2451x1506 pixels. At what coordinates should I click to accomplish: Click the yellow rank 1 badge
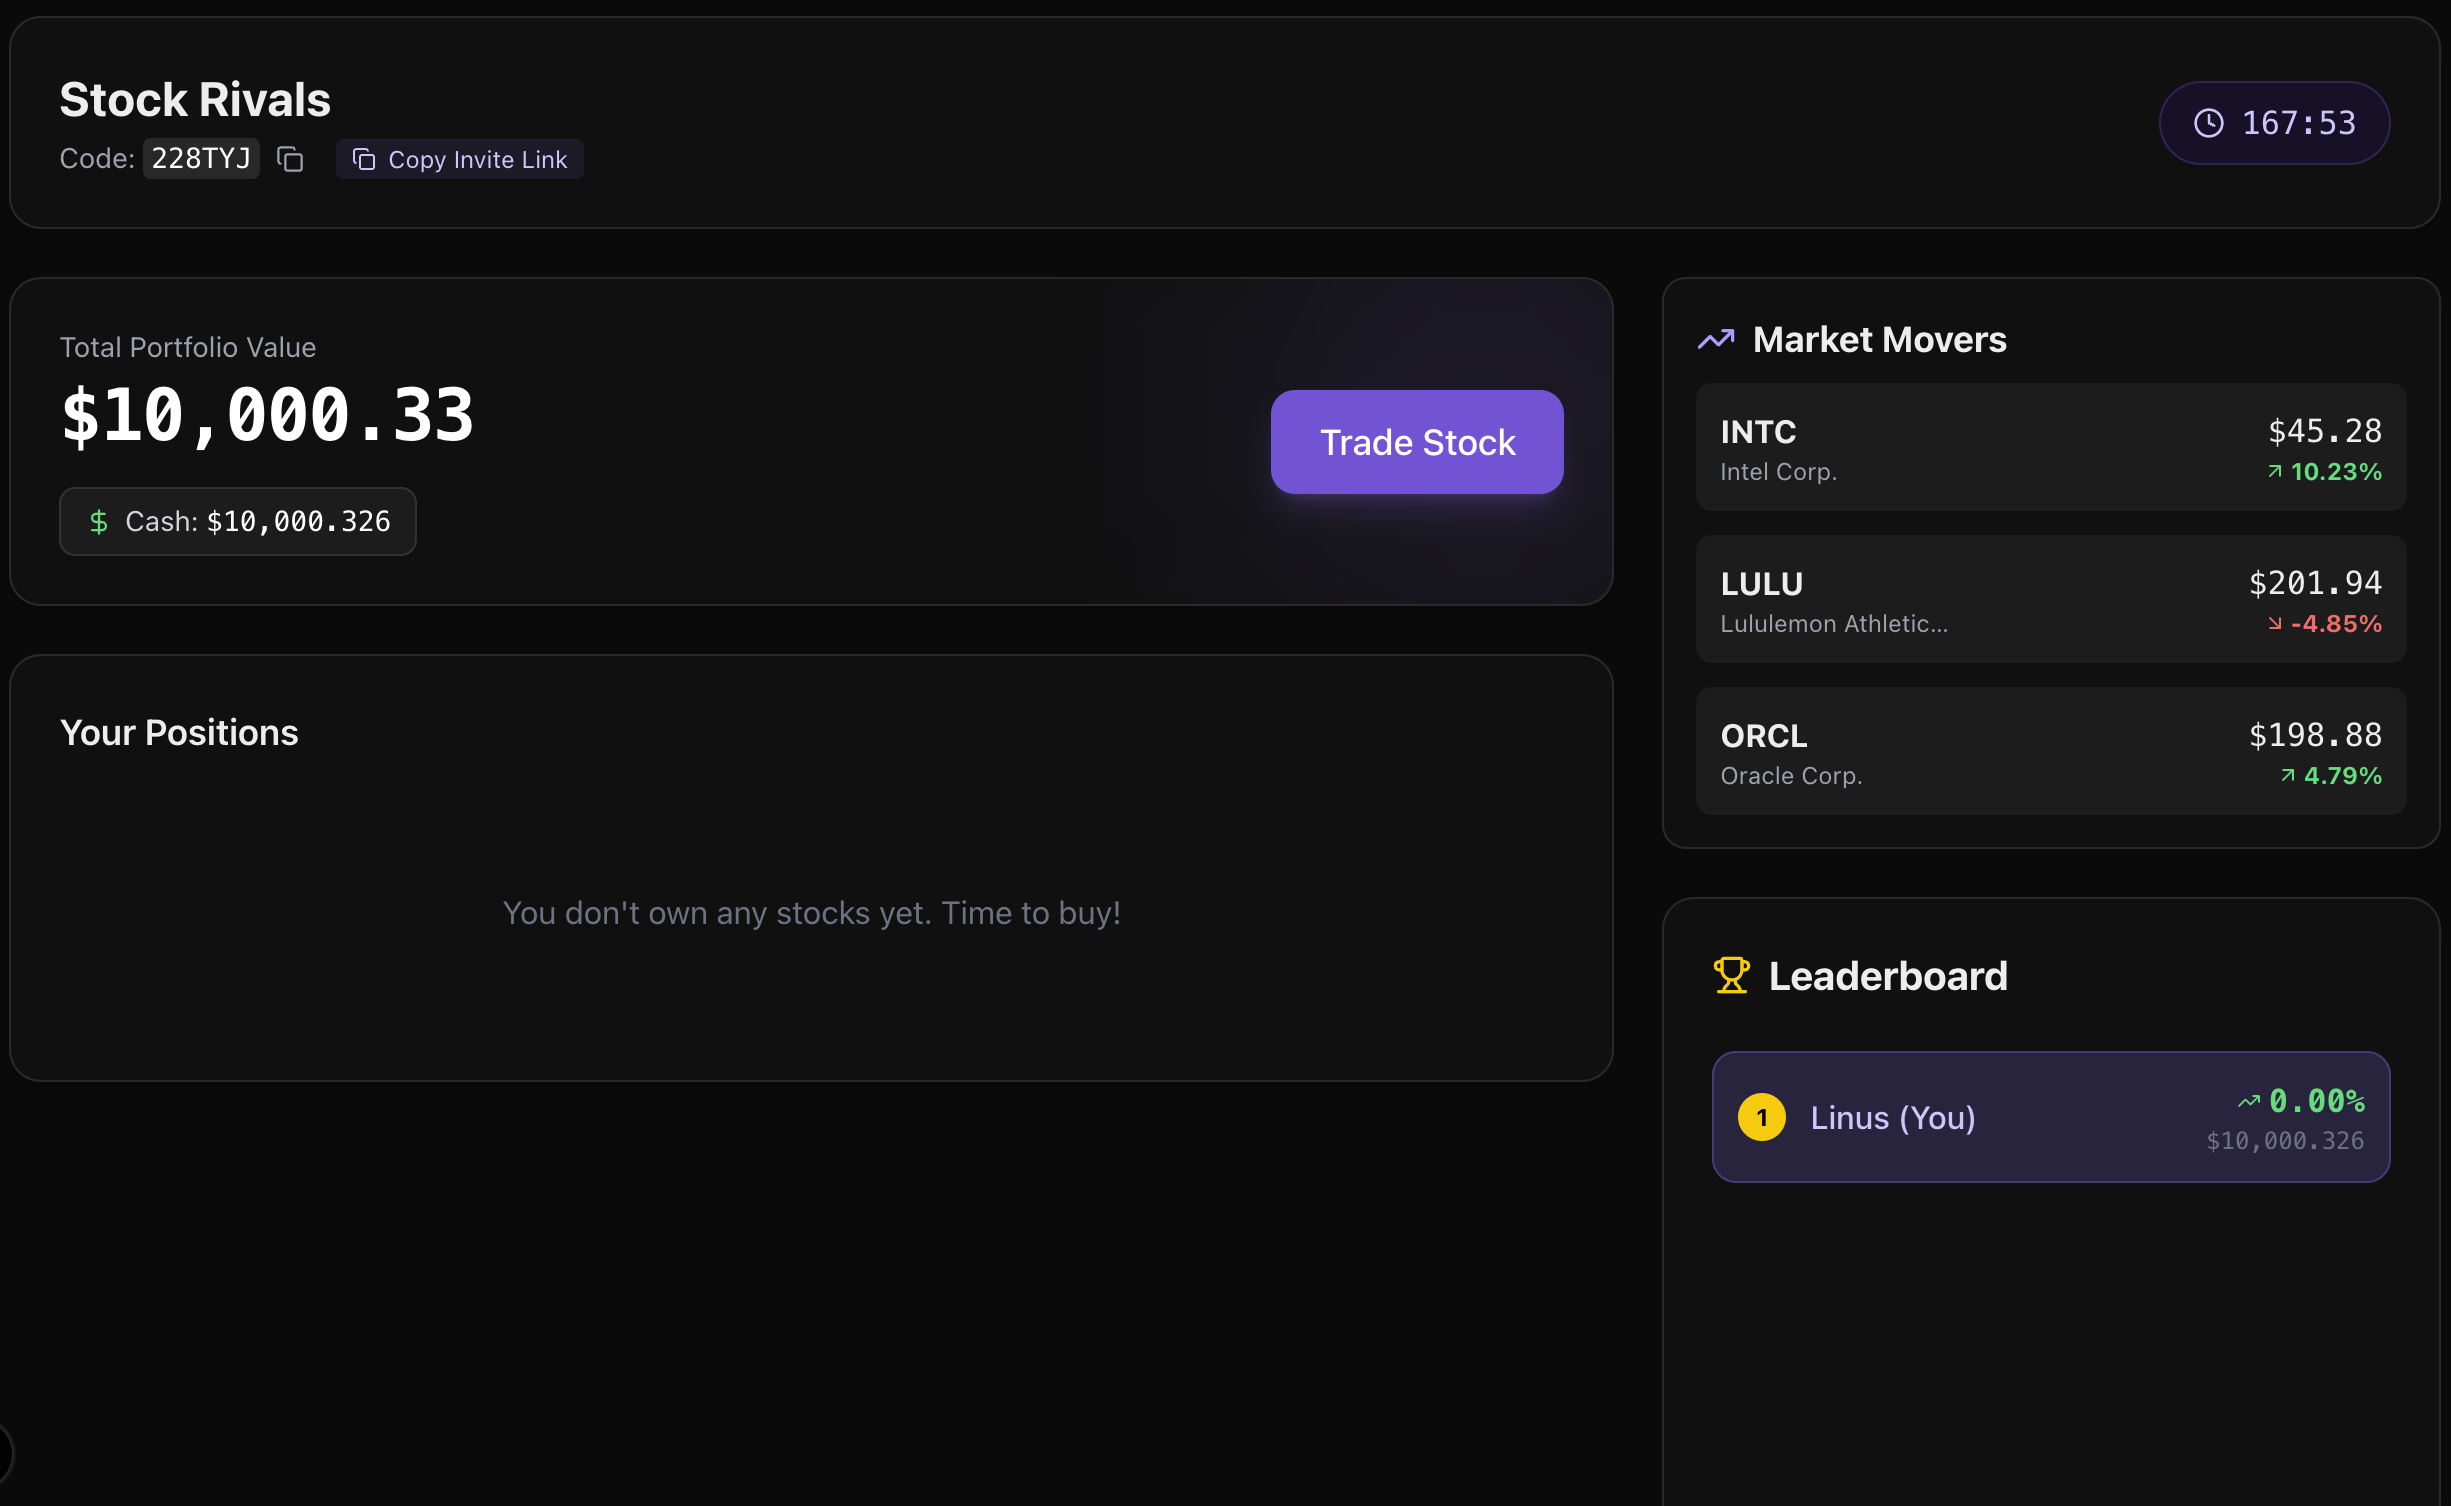(x=1761, y=1118)
